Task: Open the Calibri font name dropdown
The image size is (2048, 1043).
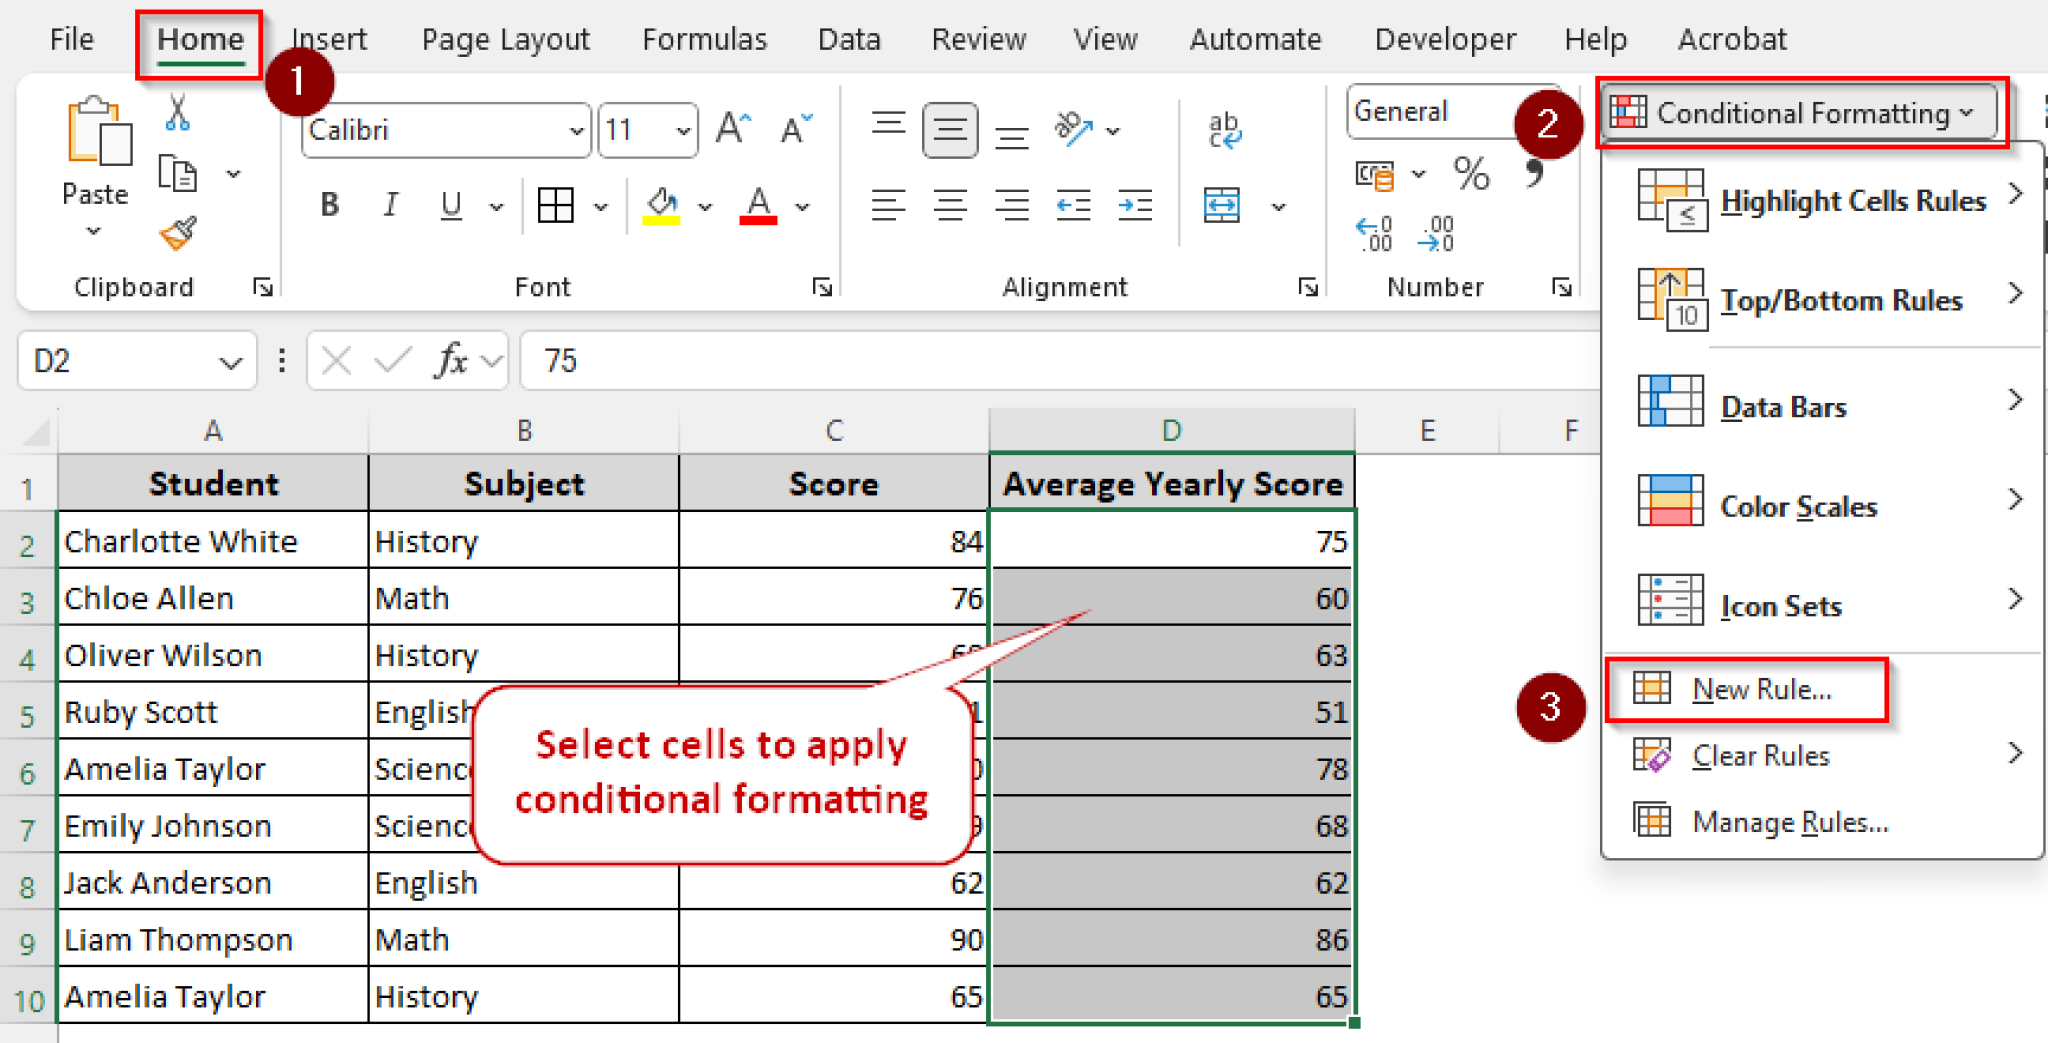Action: click(x=576, y=131)
